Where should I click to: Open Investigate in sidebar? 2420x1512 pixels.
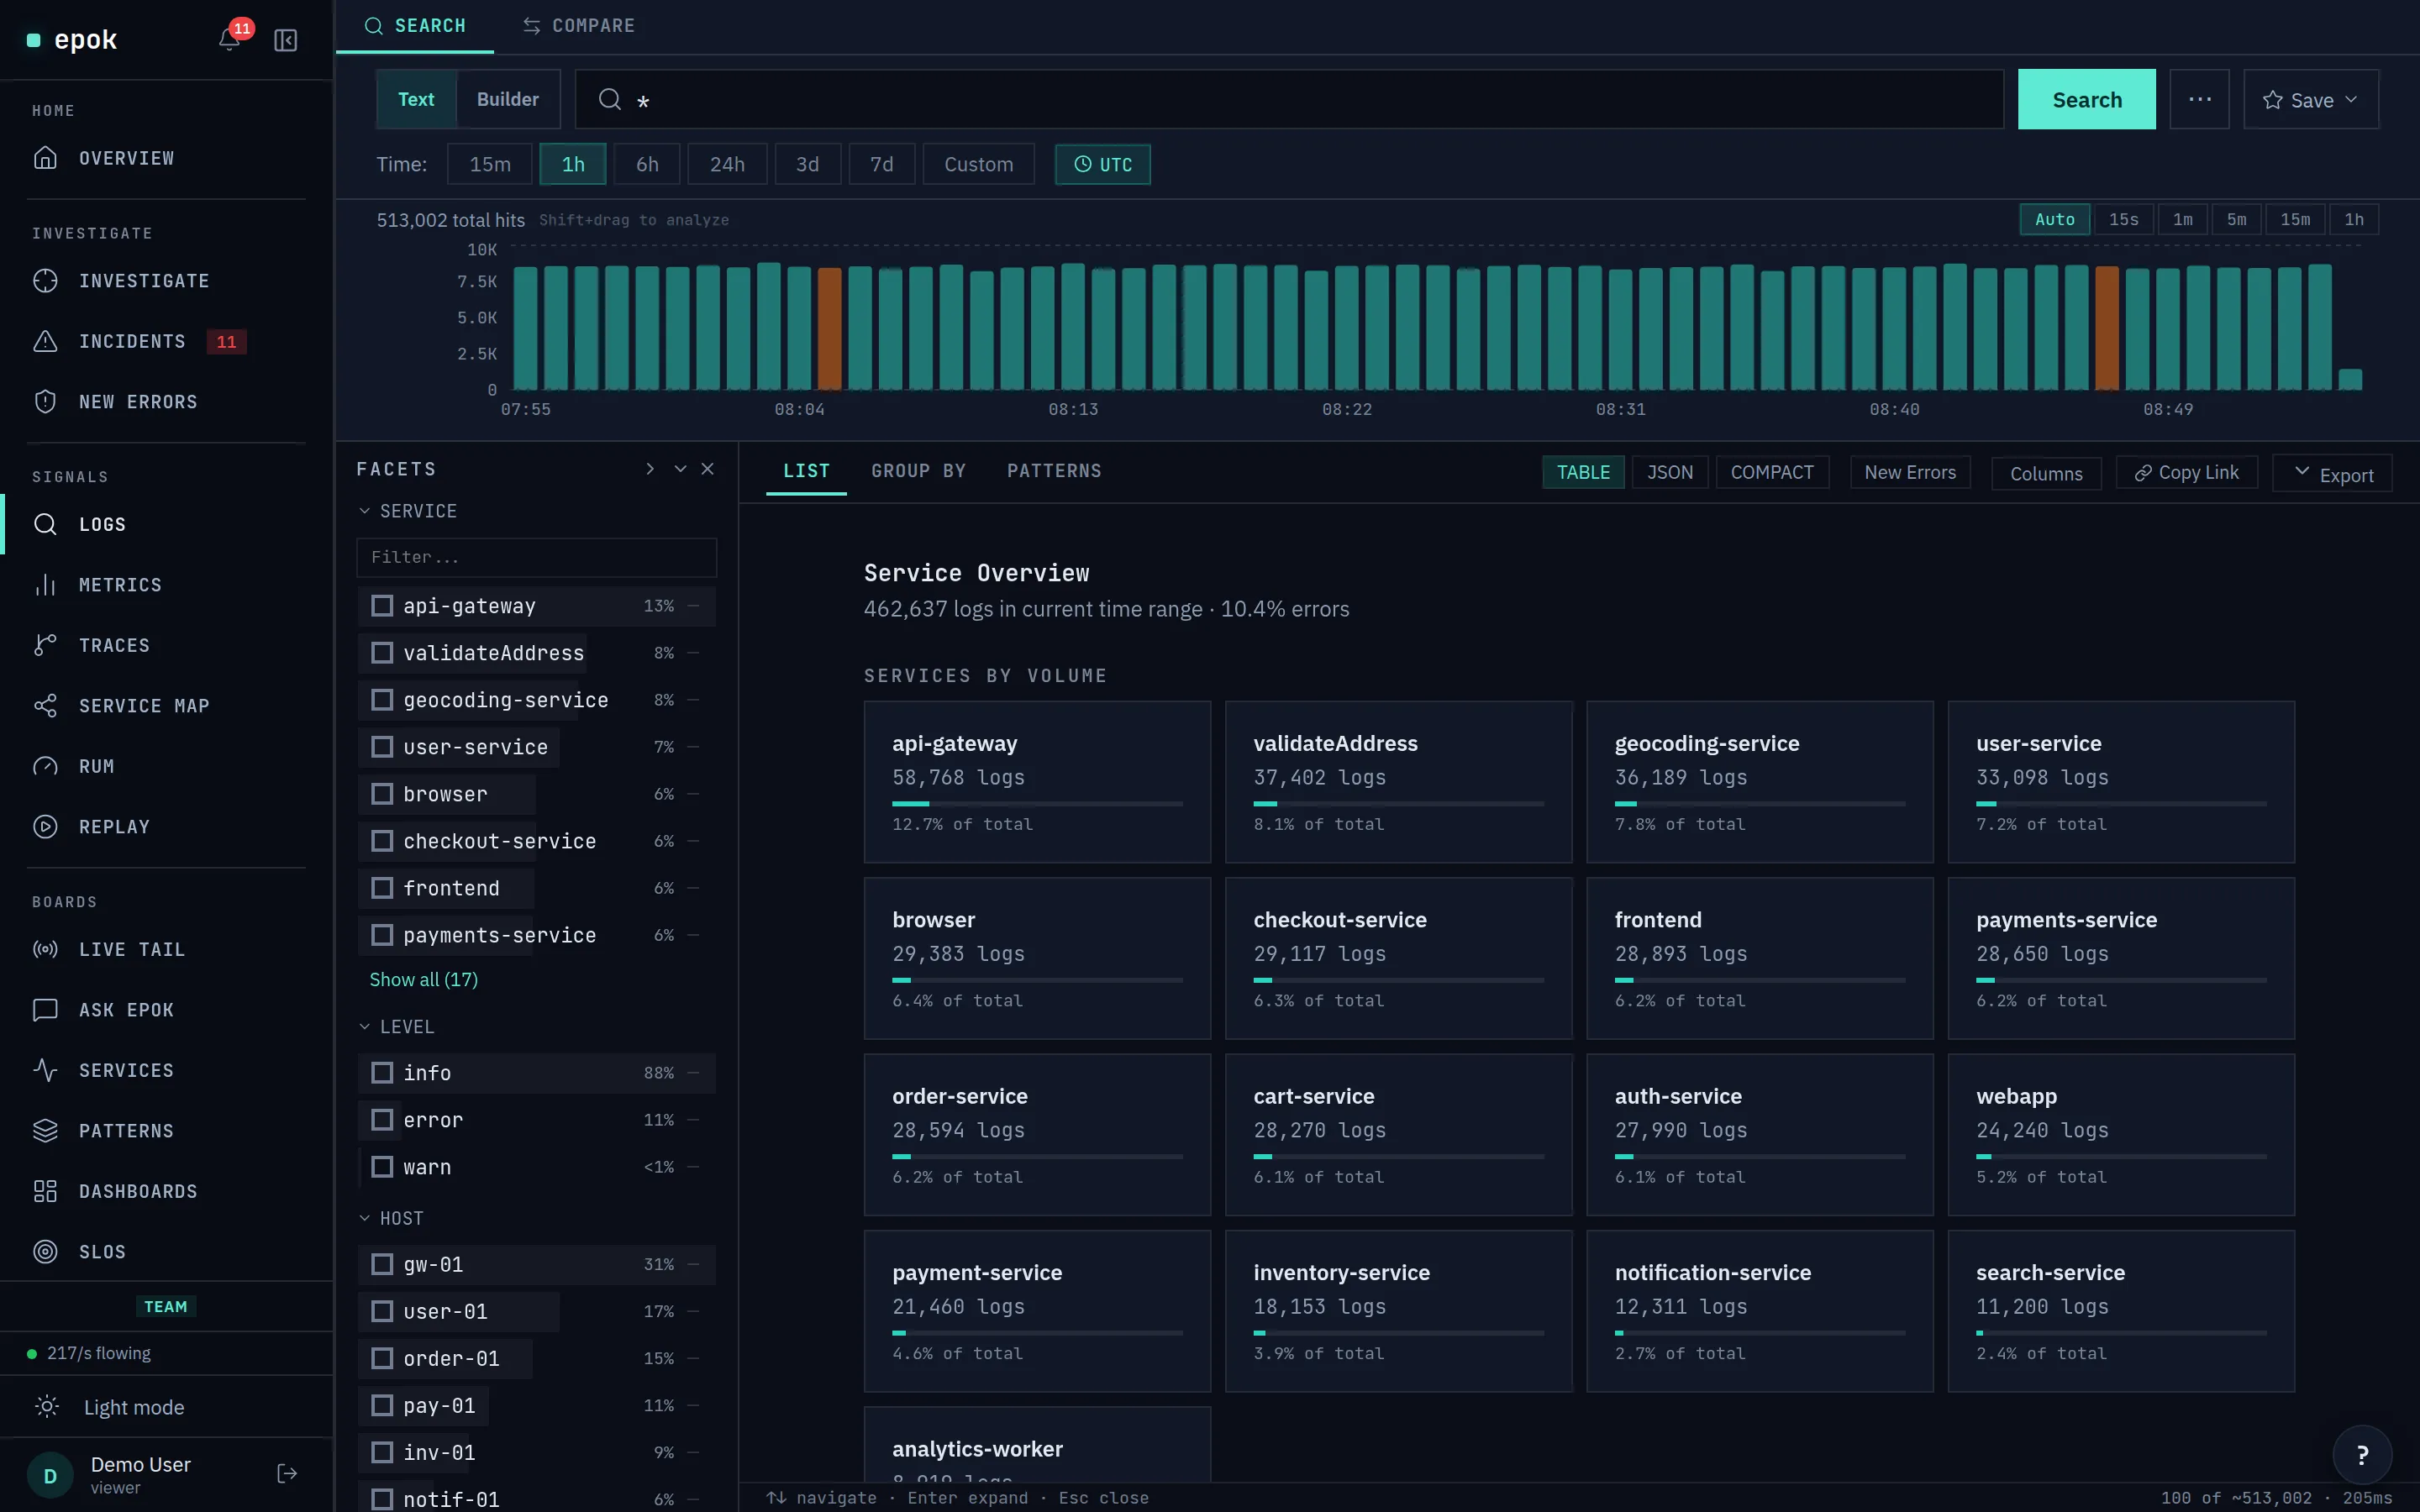coord(144,281)
